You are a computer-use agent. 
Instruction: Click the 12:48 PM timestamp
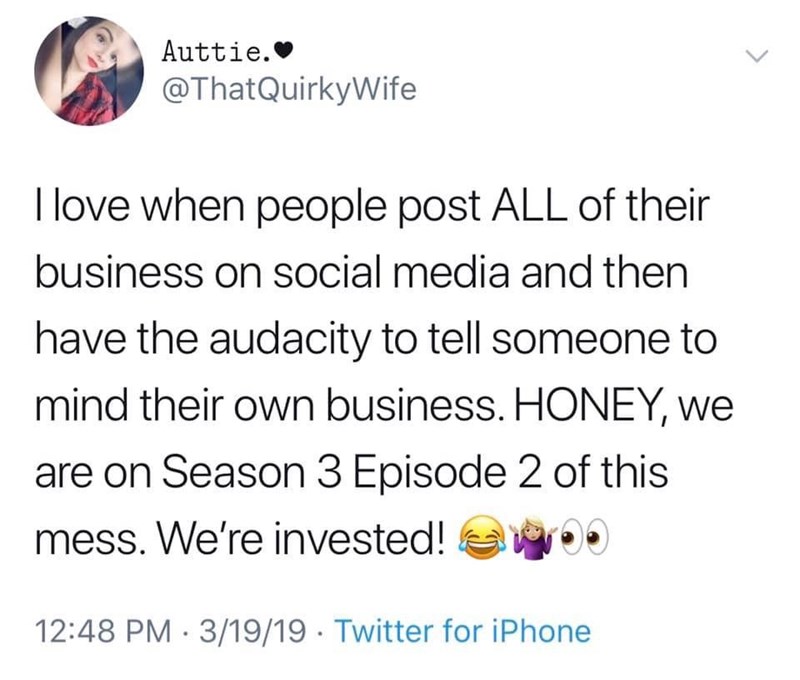tap(93, 630)
